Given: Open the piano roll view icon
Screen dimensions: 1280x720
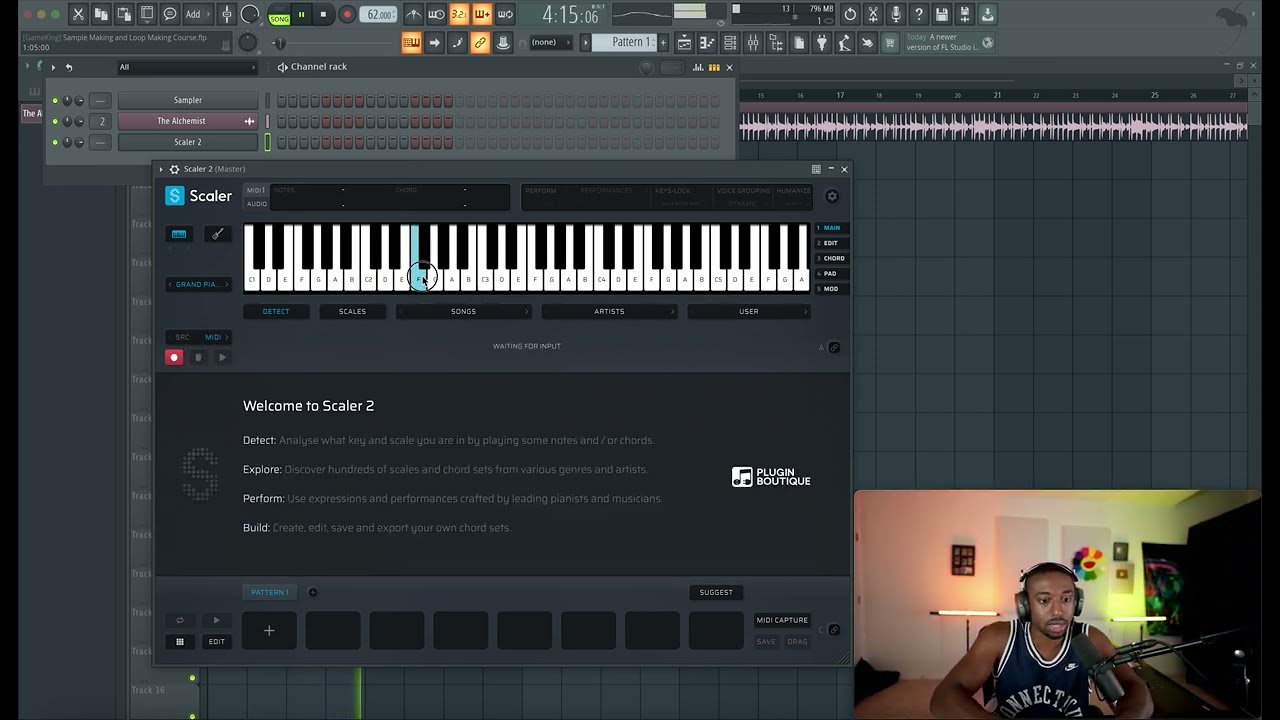Looking at the screenshot, I should click(707, 43).
